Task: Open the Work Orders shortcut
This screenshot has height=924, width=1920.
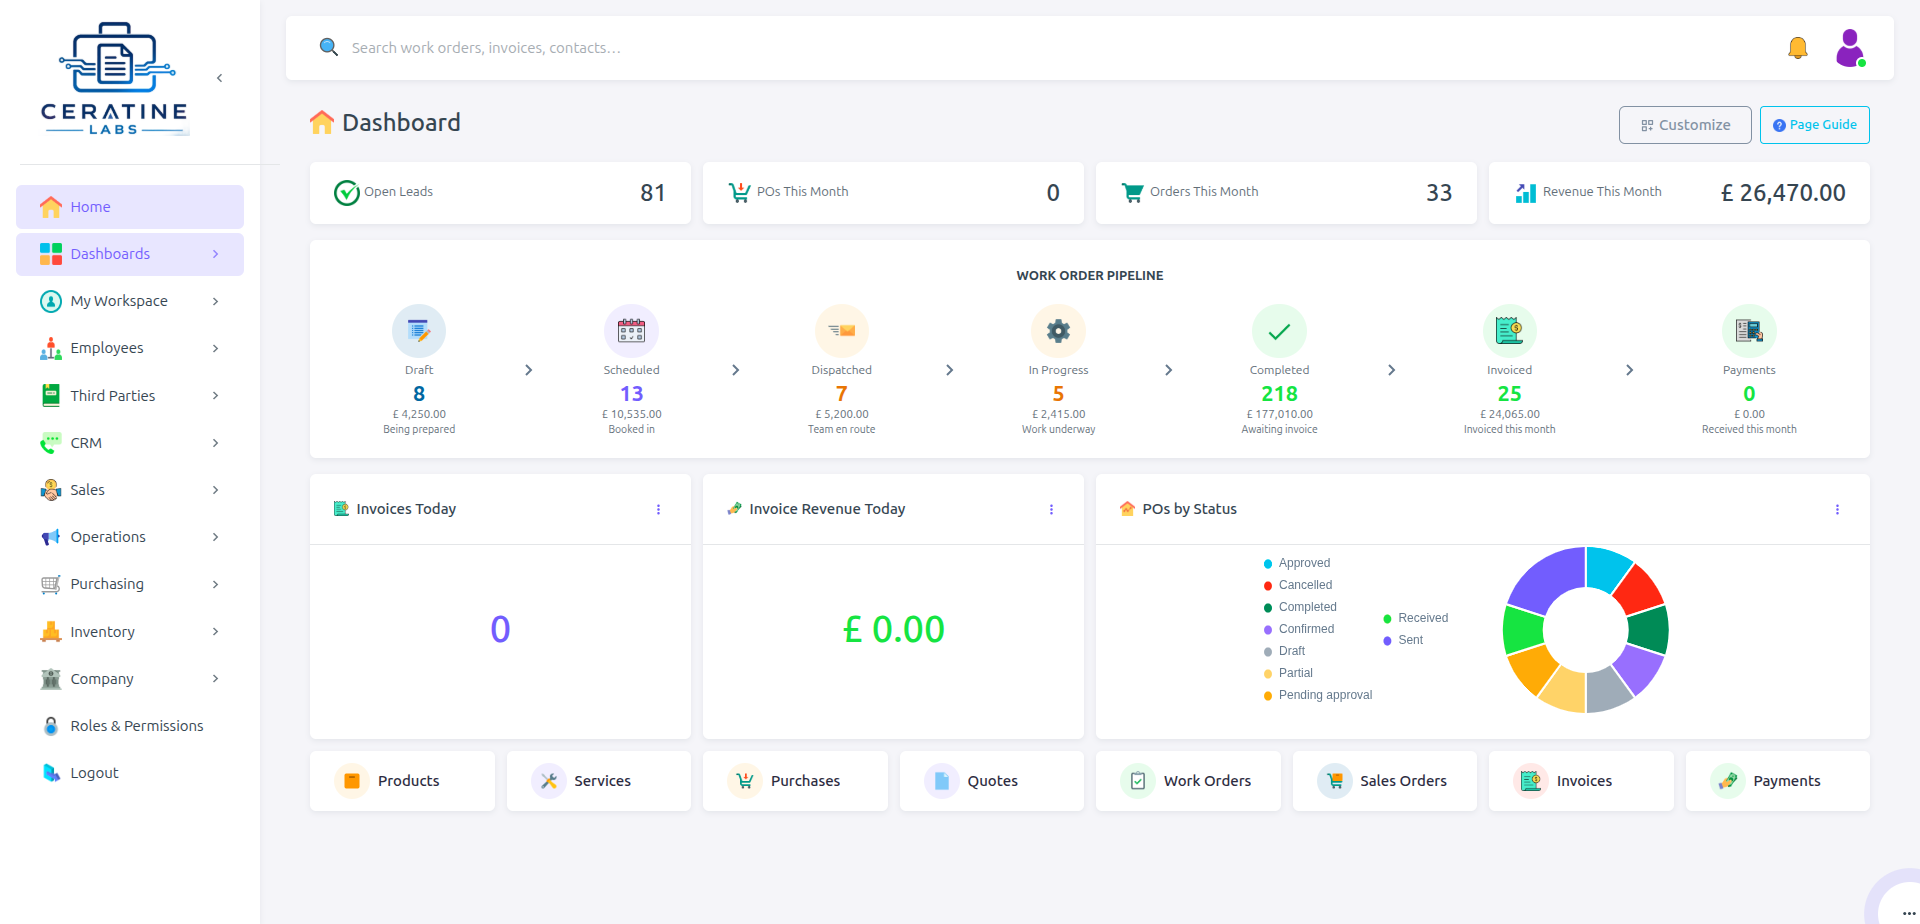Action: 1188,781
